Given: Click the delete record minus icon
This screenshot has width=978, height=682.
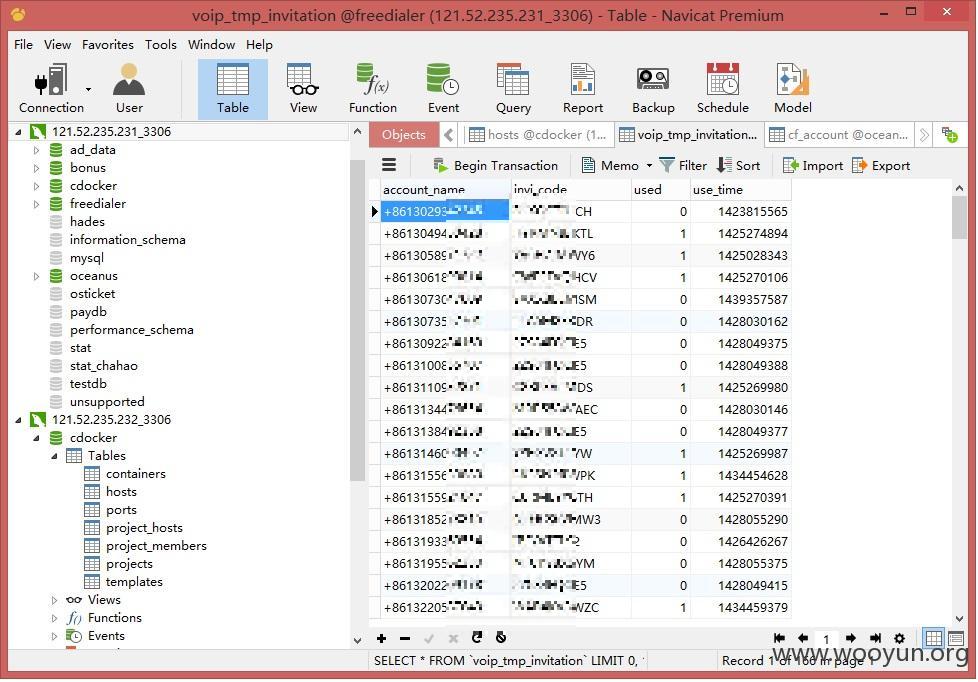Looking at the screenshot, I should 405,638.
